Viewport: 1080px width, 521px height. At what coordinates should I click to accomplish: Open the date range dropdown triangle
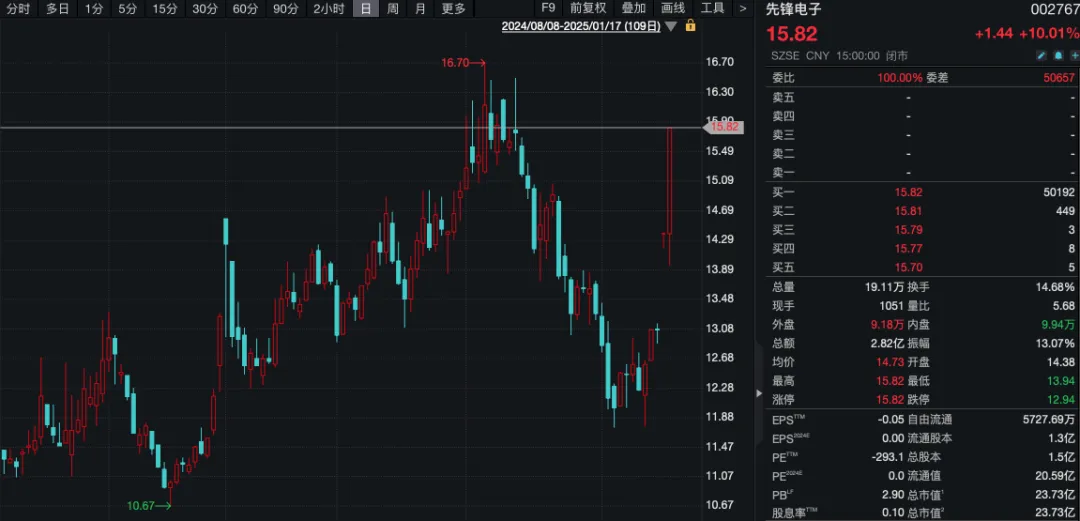point(671,27)
